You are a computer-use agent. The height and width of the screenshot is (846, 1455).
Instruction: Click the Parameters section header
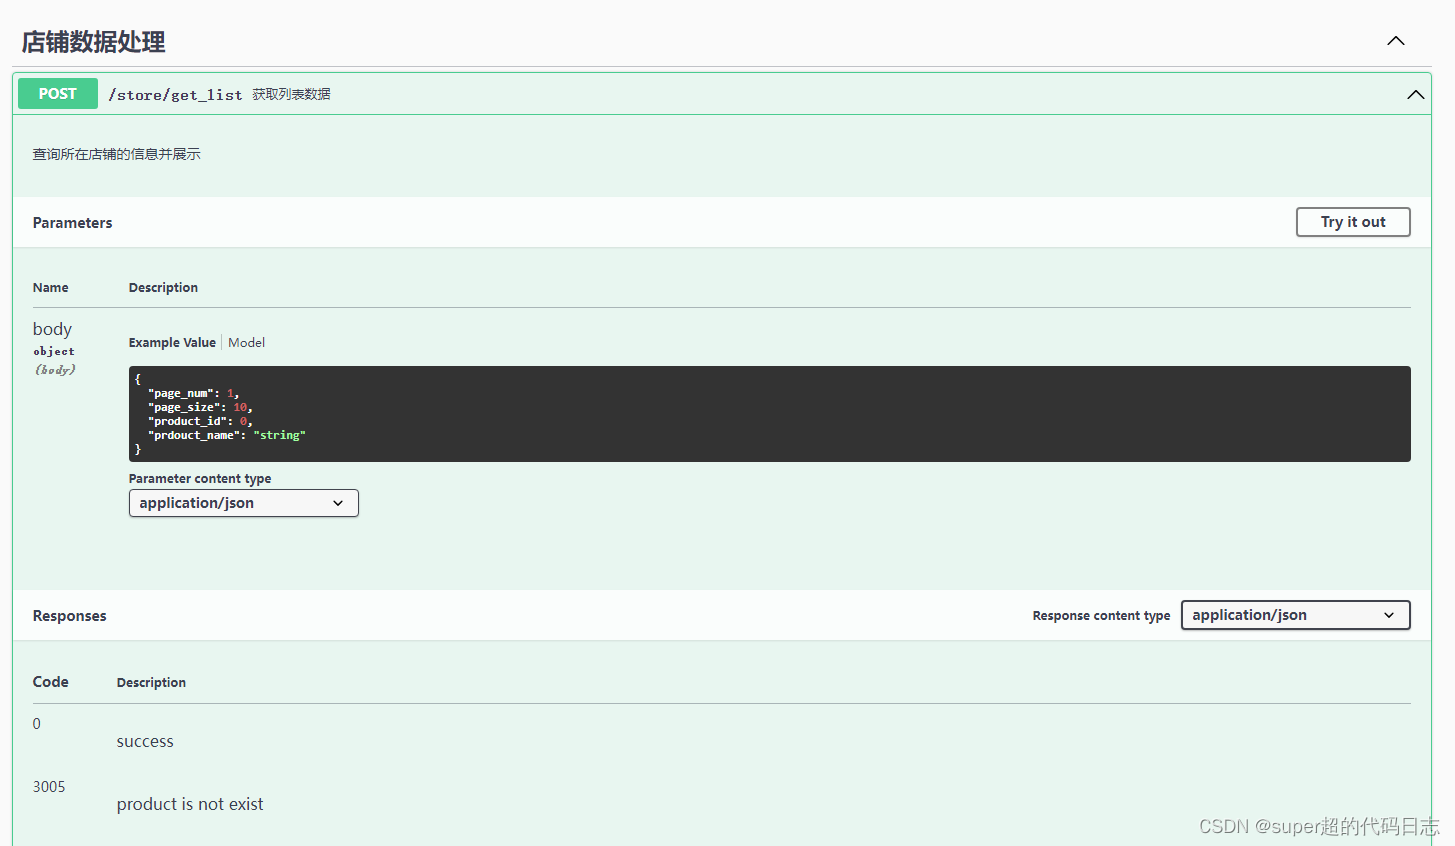[73, 223]
